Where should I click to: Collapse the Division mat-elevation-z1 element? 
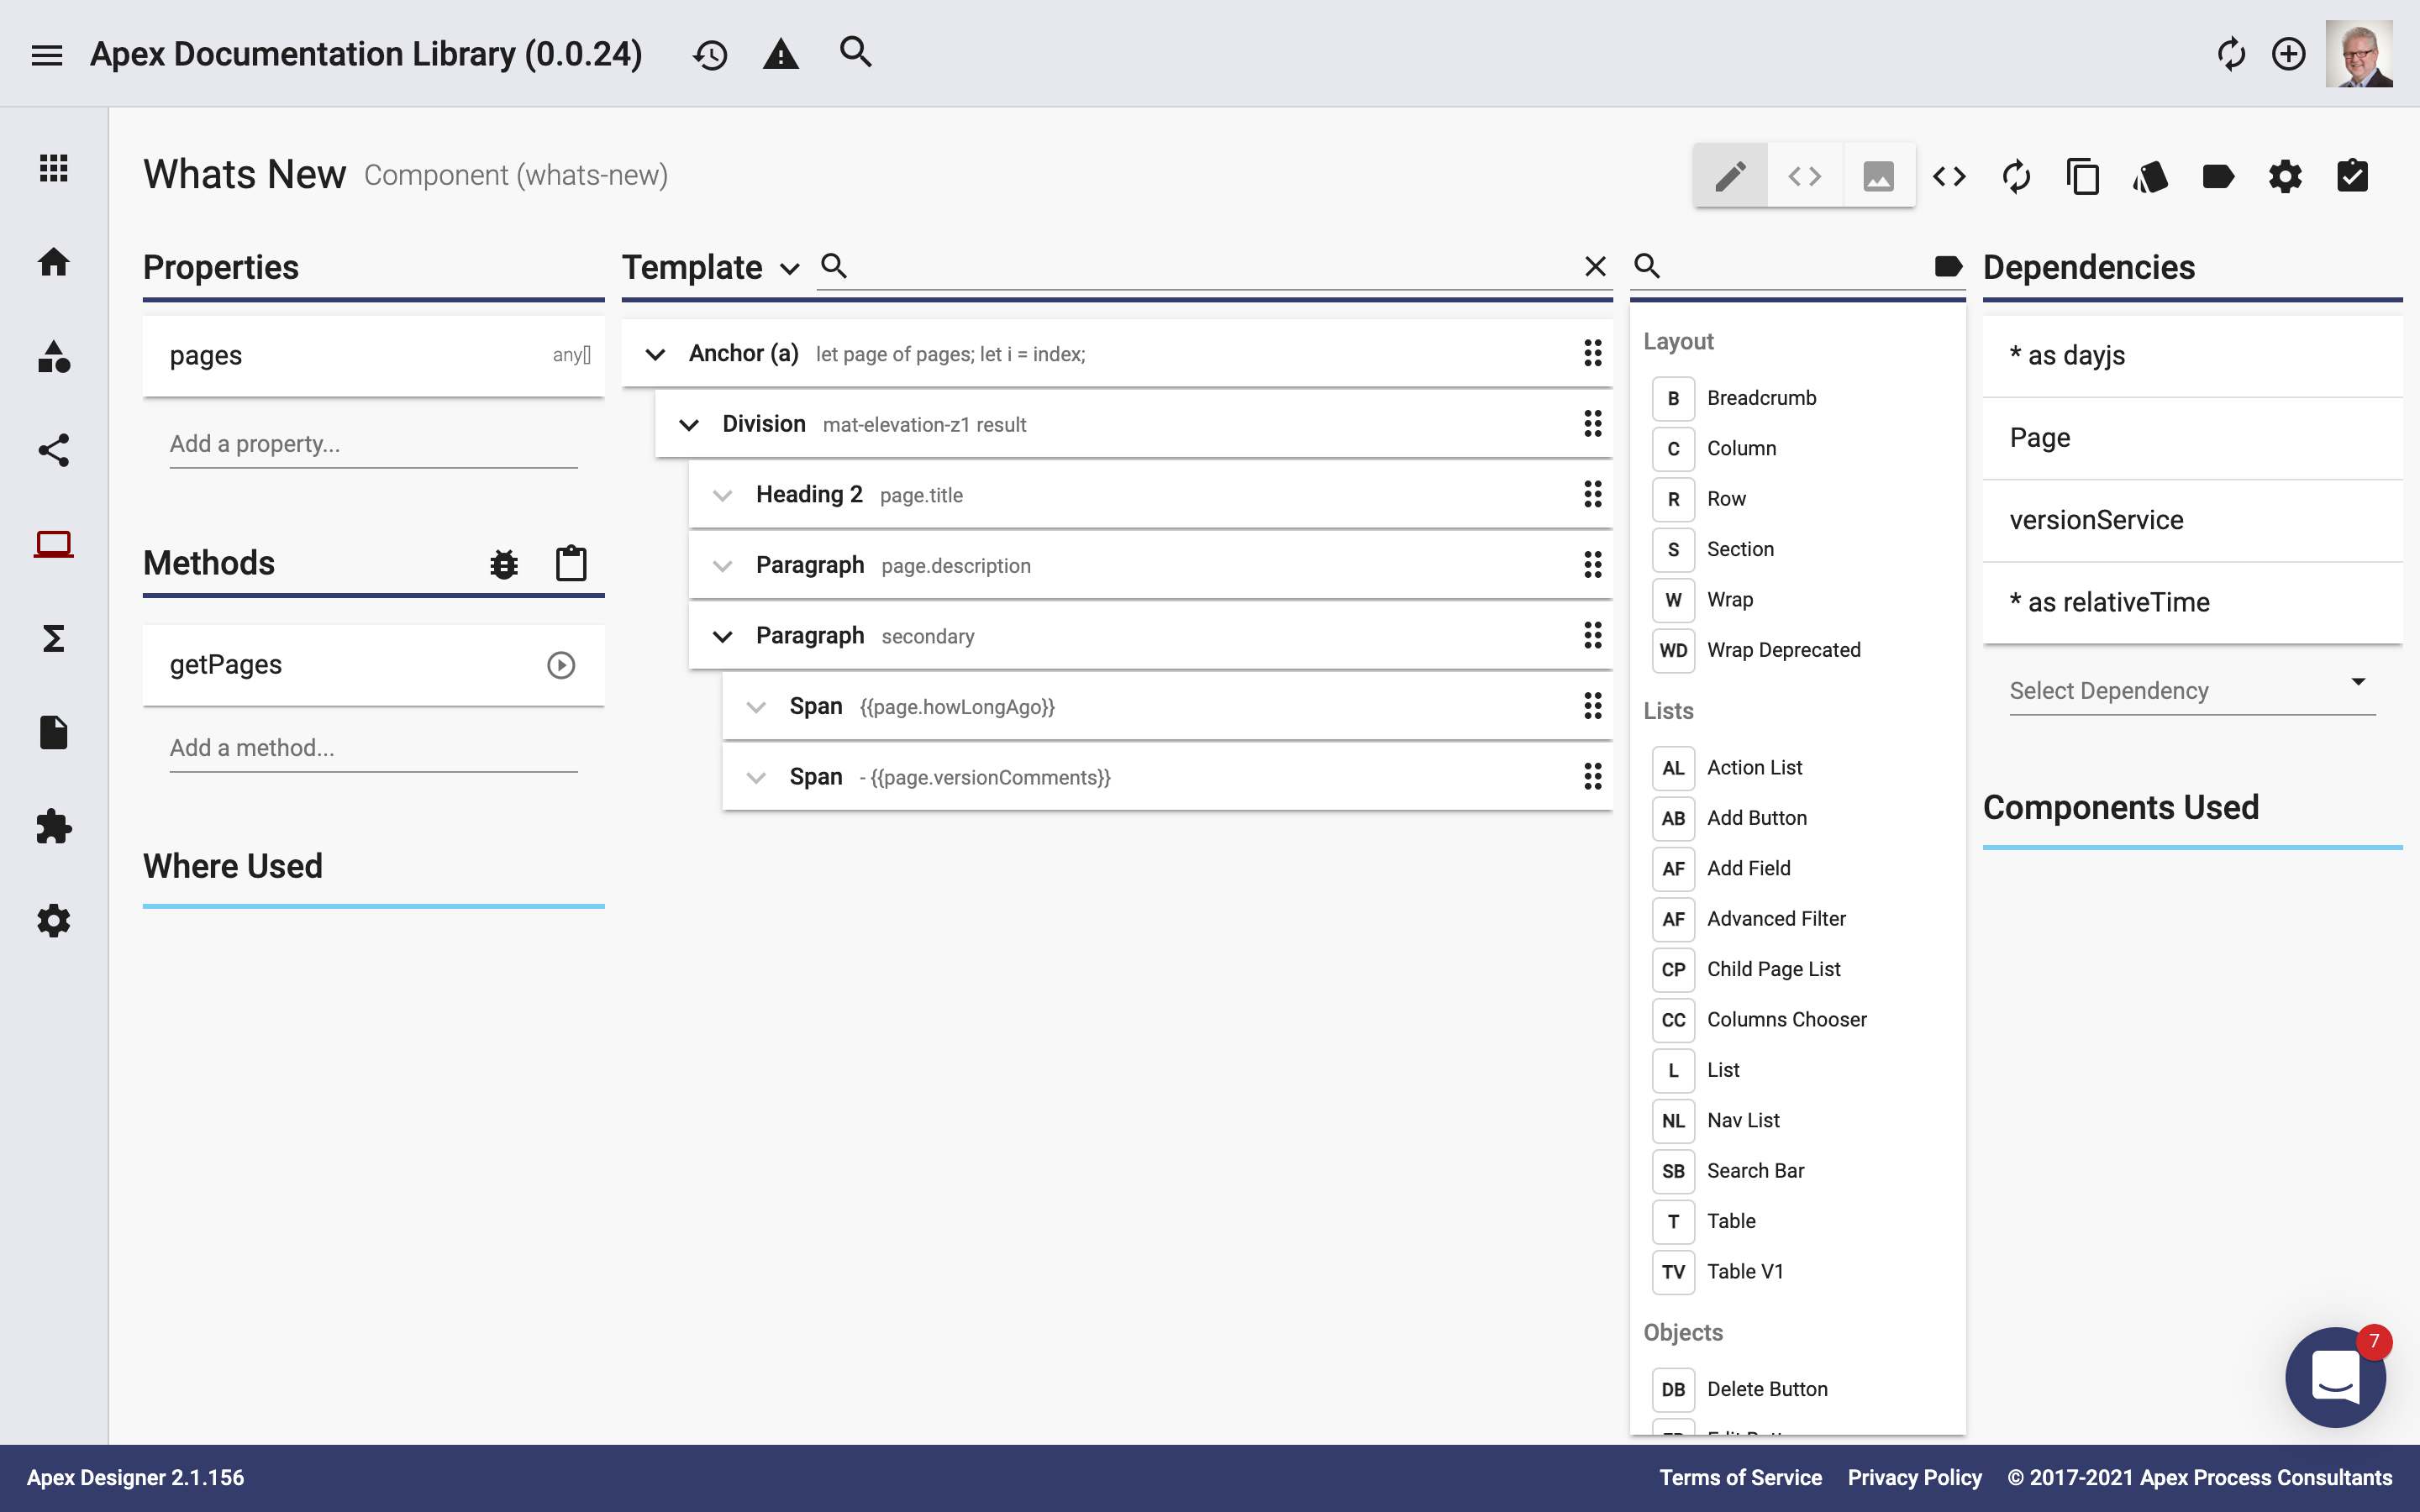(x=688, y=425)
